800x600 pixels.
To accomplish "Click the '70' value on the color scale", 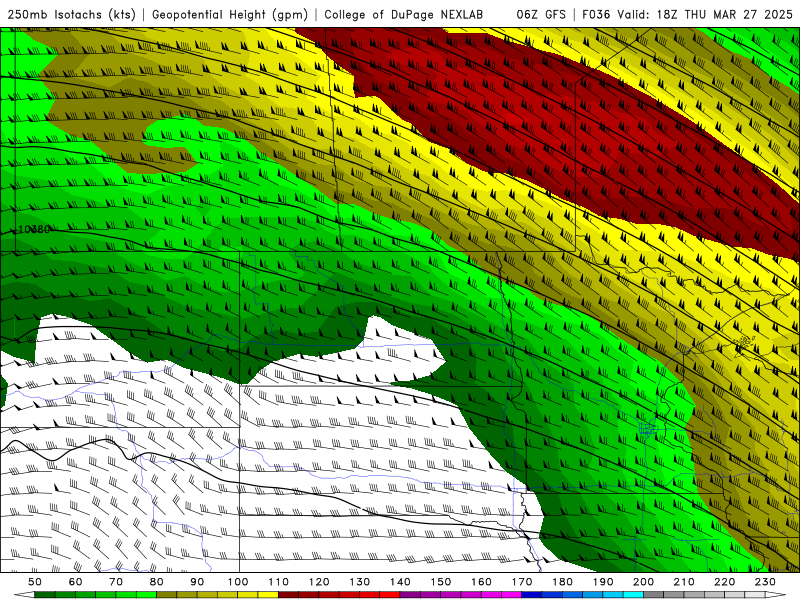I will tap(116, 582).
